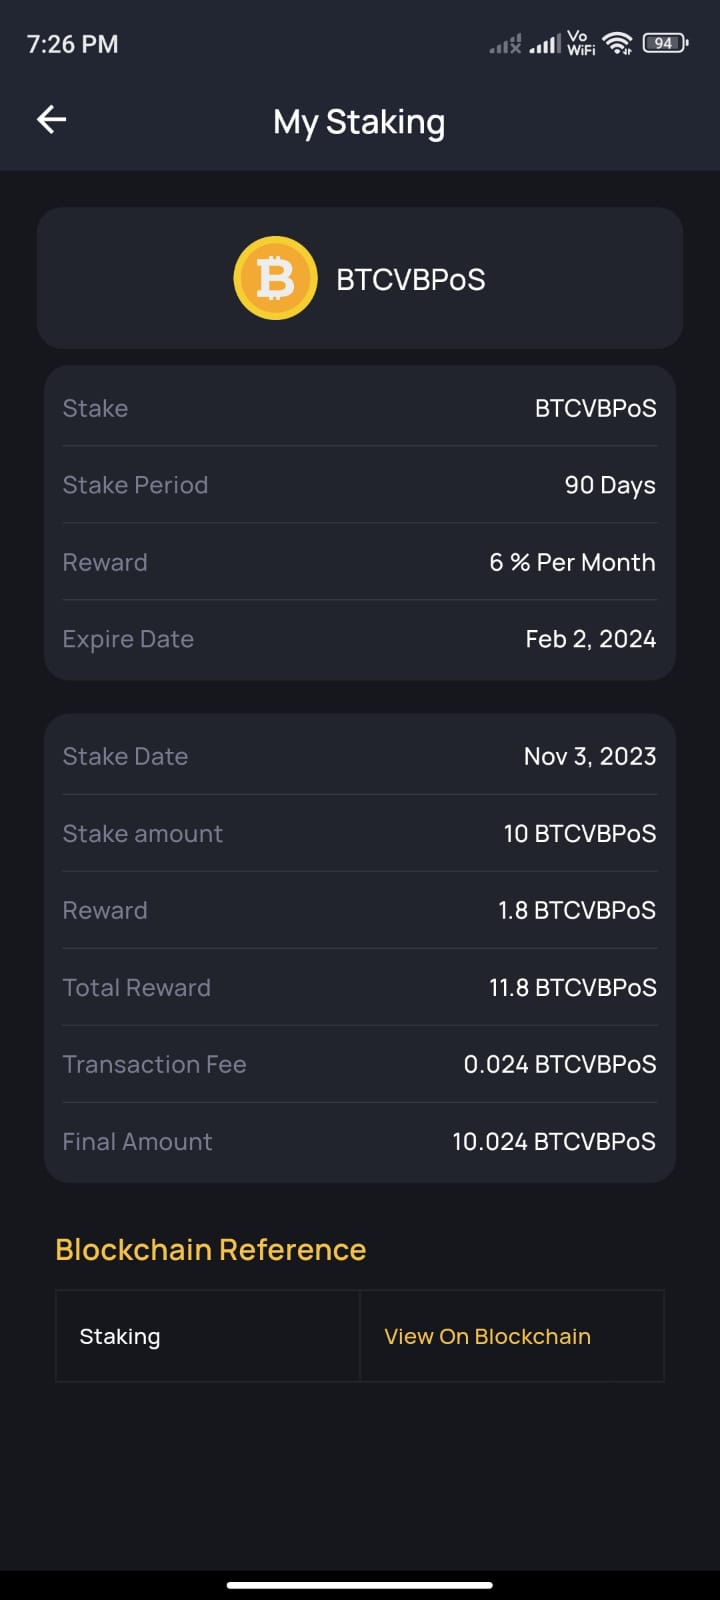
Task: Tap the My Staking page title
Action: click(x=359, y=122)
